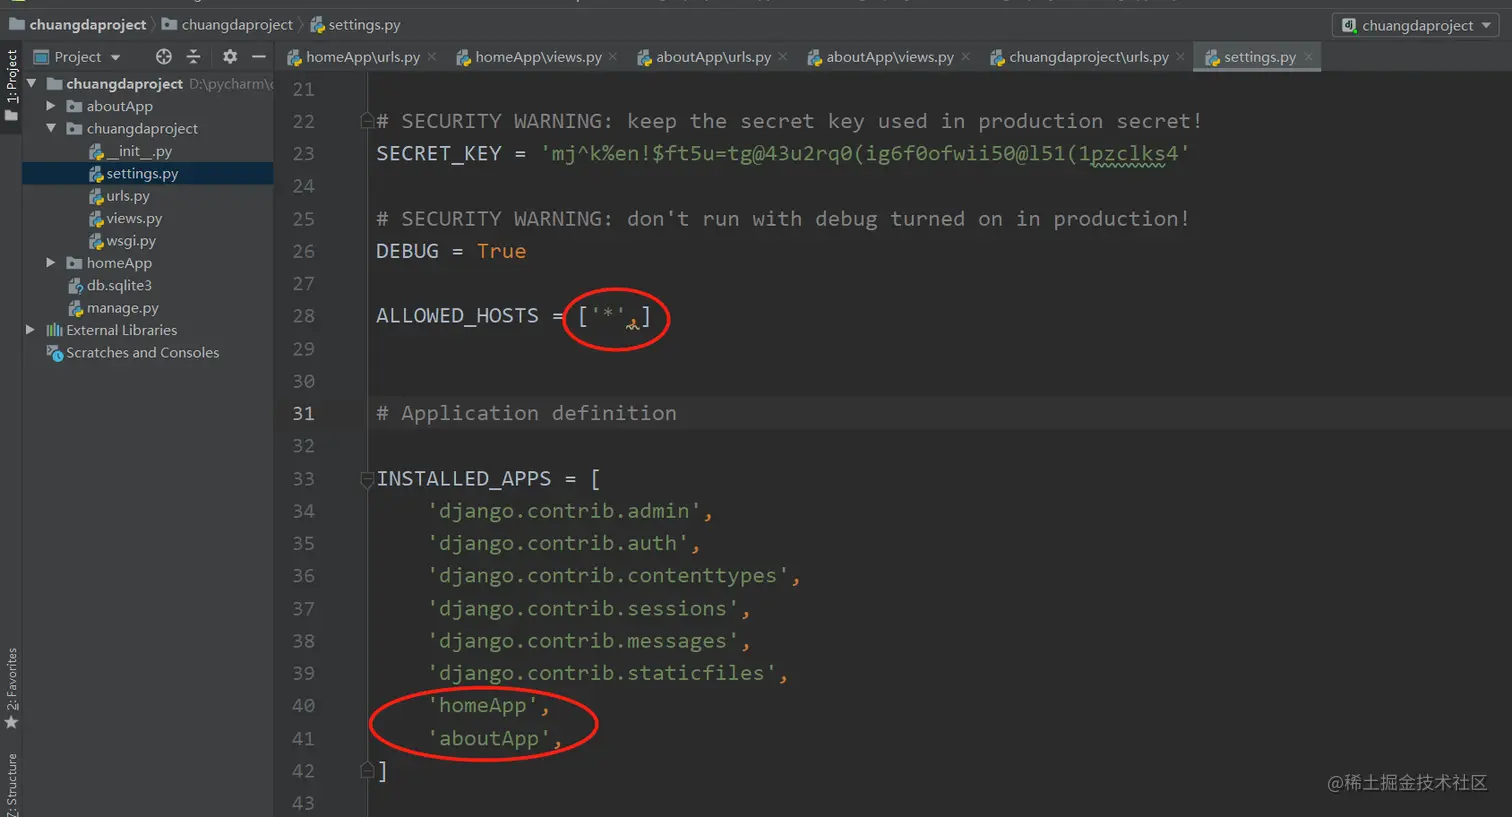Click 'django.contrib.auth' string in editor
1512x817 pixels.
558,543
